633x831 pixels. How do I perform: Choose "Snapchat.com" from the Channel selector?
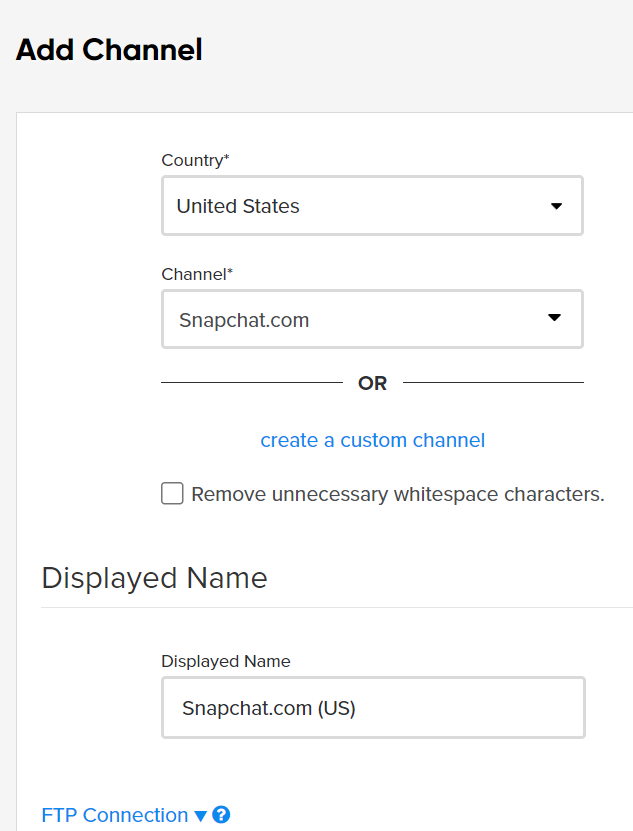coord(372,319)
